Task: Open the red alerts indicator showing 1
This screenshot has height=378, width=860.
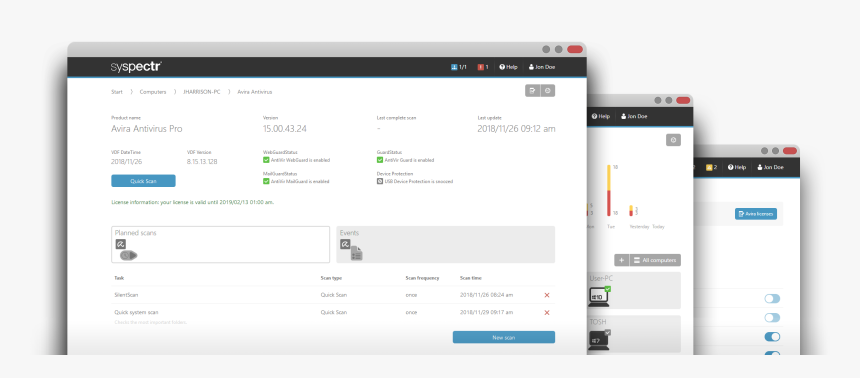Action: pos(483,67)
